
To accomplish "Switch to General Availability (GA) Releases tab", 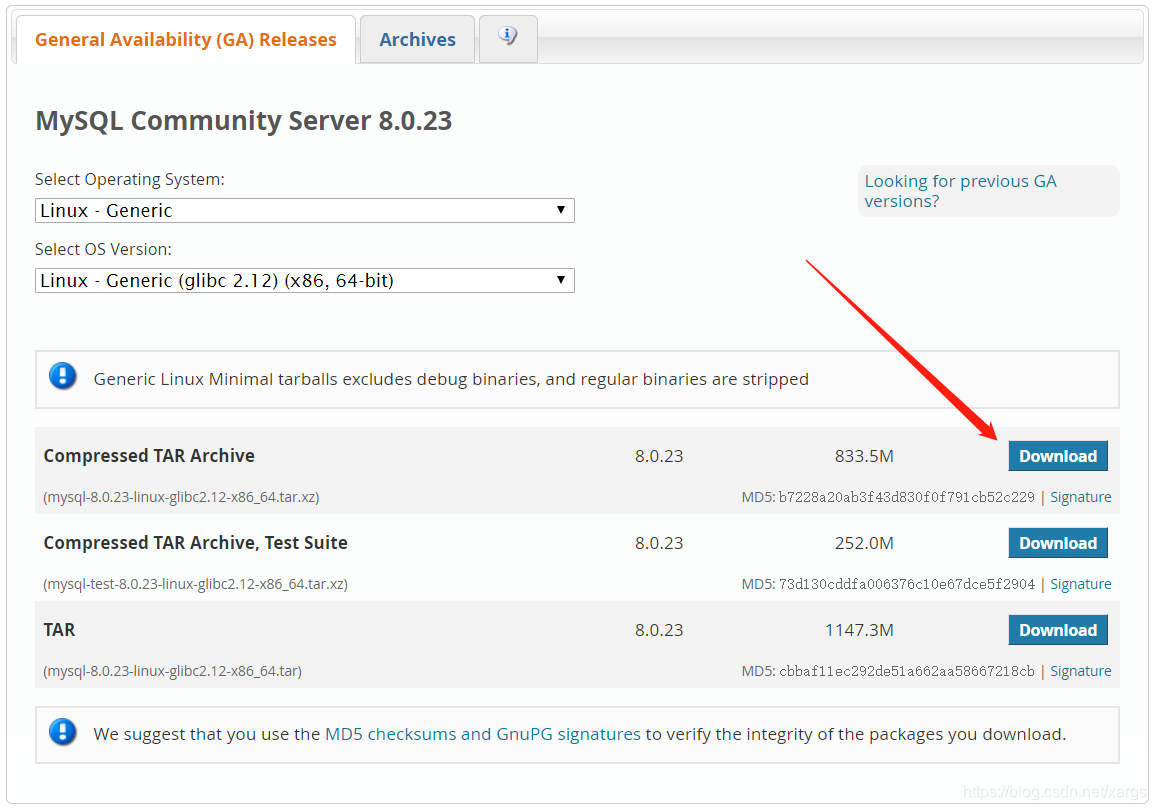I will (186, 40).
